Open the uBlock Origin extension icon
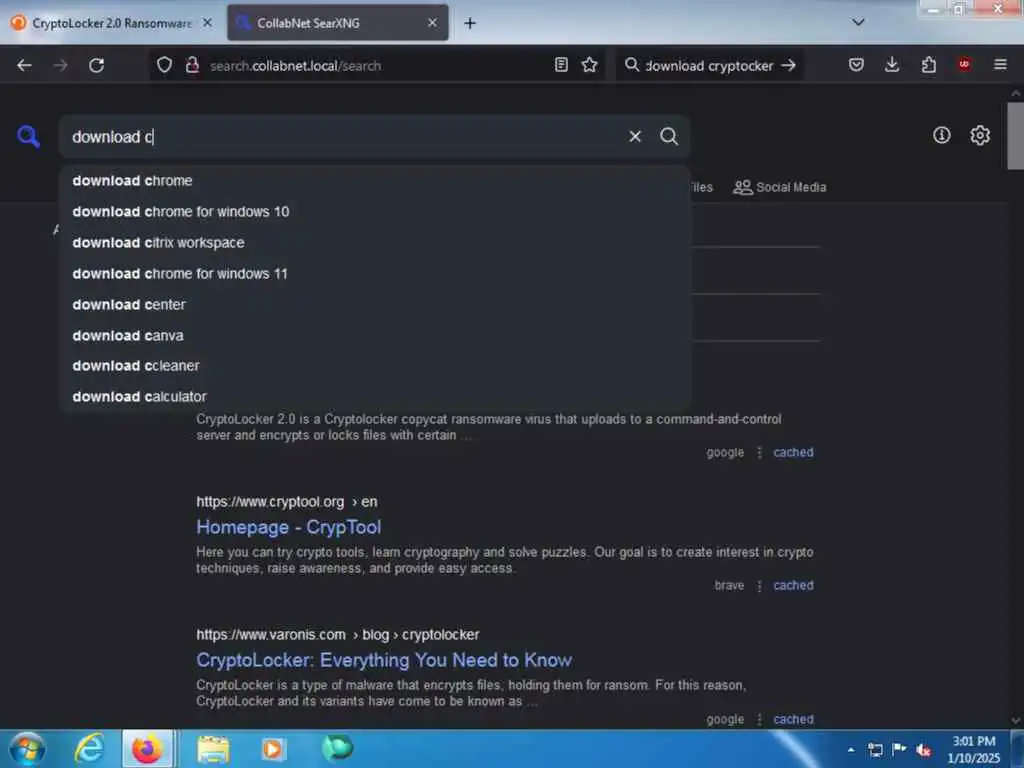This screenshot has height=768, width=1024. pos(964,64)
